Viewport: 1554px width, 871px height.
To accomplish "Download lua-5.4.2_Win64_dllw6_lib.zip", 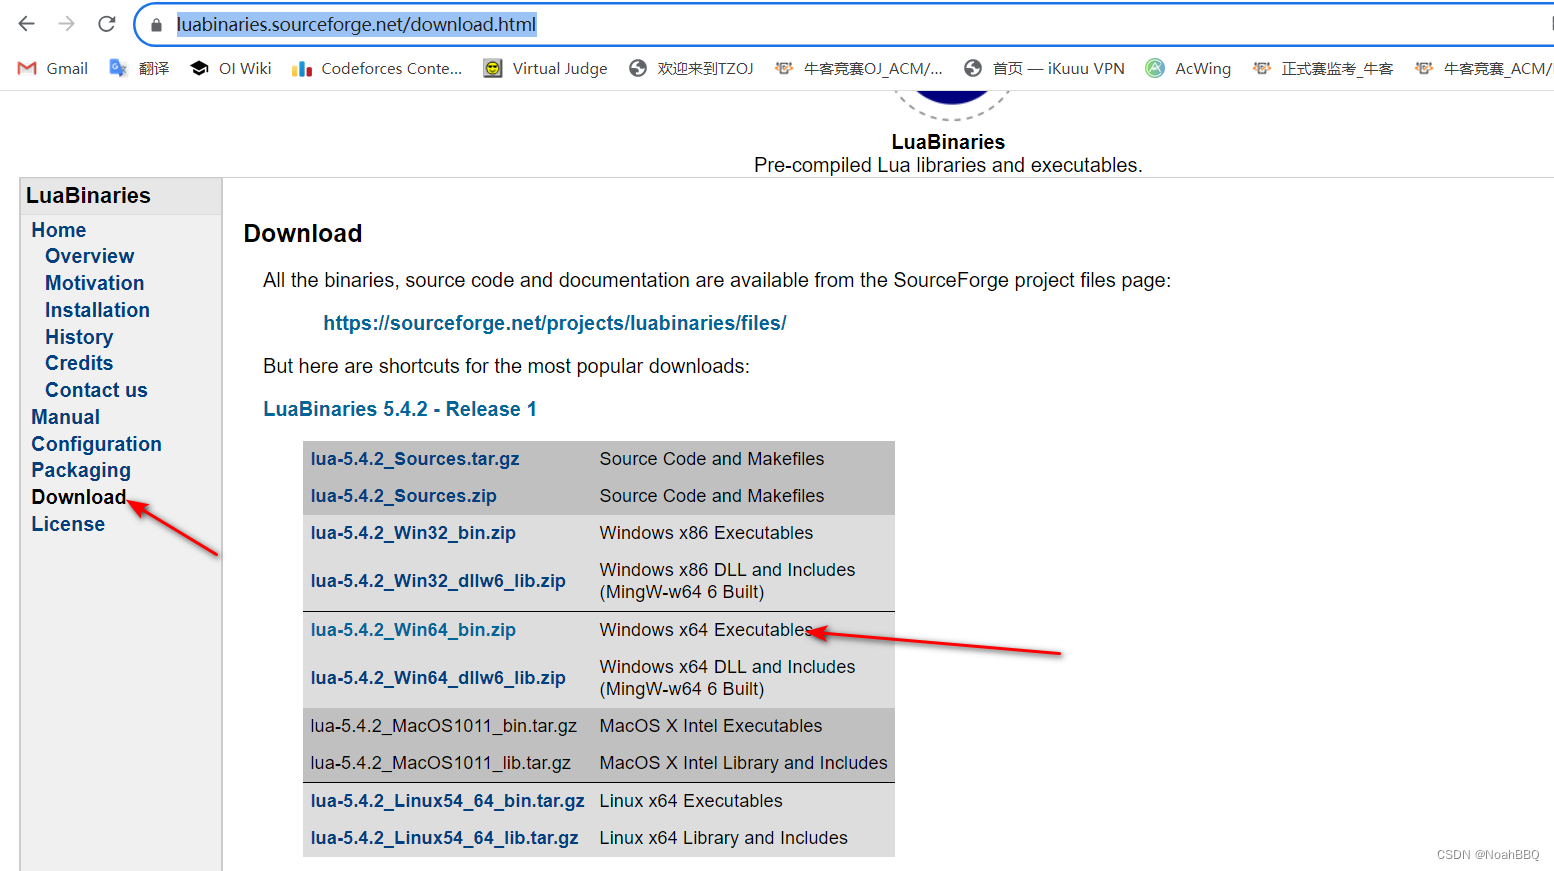I will [438, 678].
